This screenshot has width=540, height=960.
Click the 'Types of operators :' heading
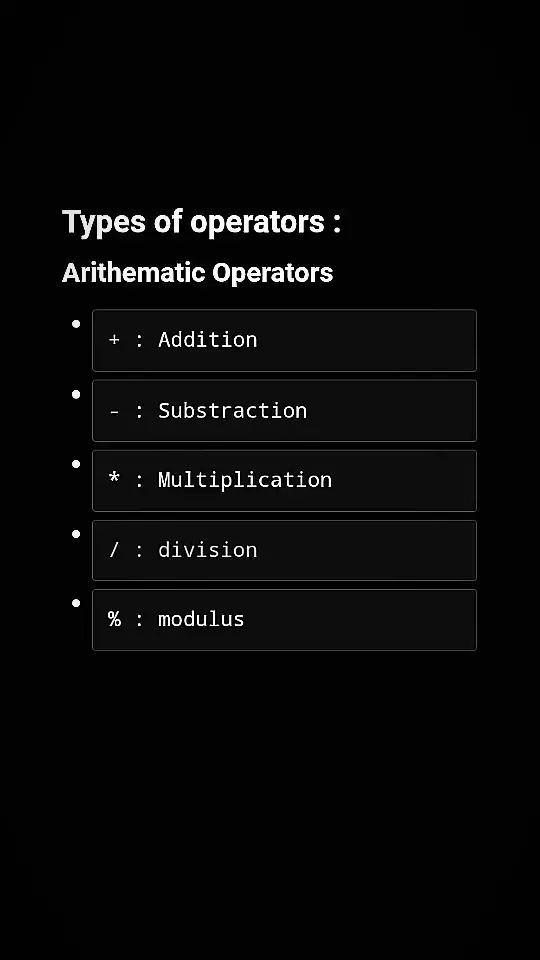click(201, 222)
